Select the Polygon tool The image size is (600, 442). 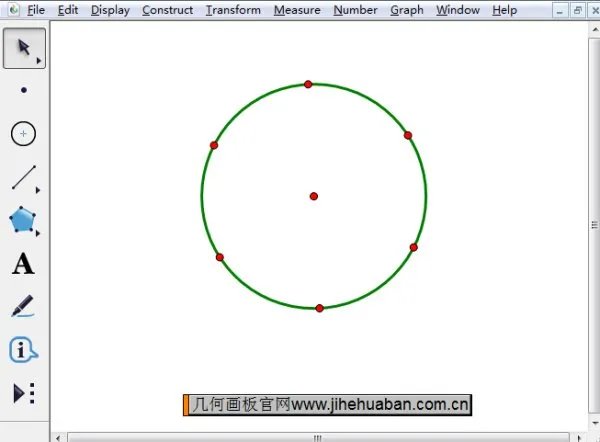pos(23,220)
